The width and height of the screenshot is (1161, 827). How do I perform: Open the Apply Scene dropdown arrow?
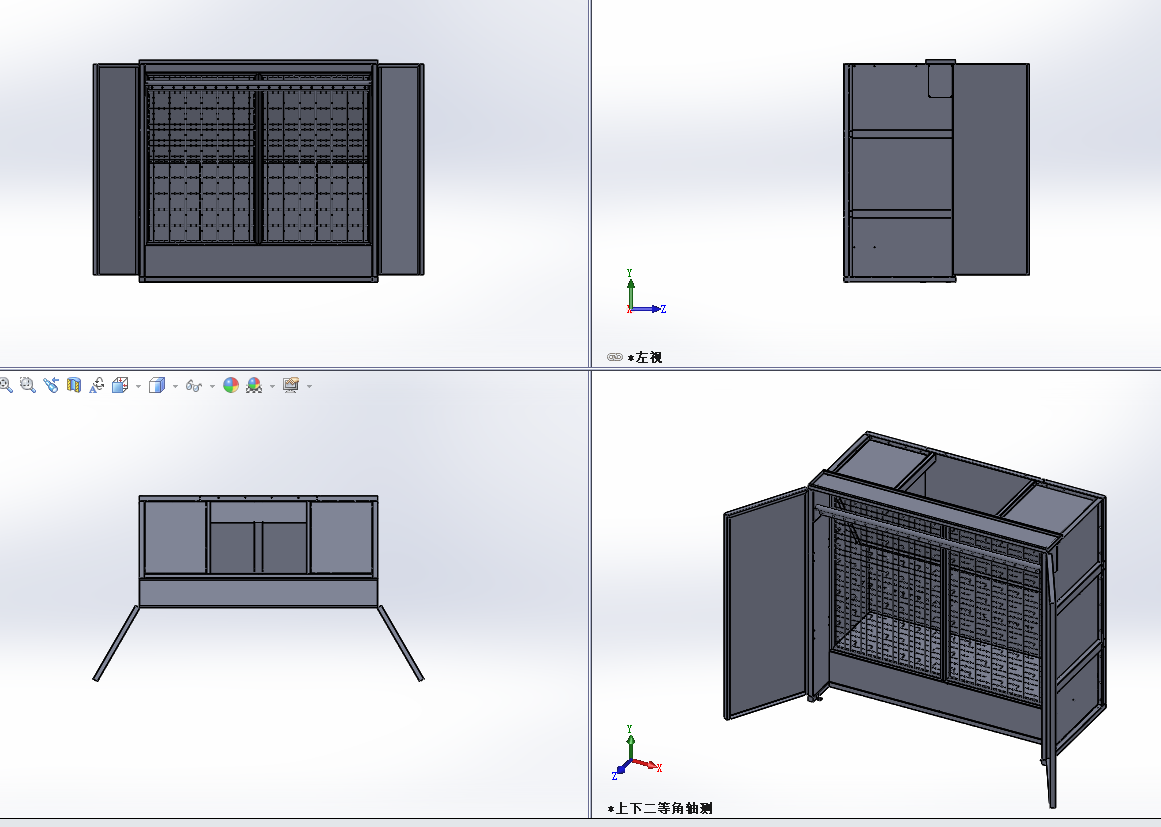click(272, 386)
